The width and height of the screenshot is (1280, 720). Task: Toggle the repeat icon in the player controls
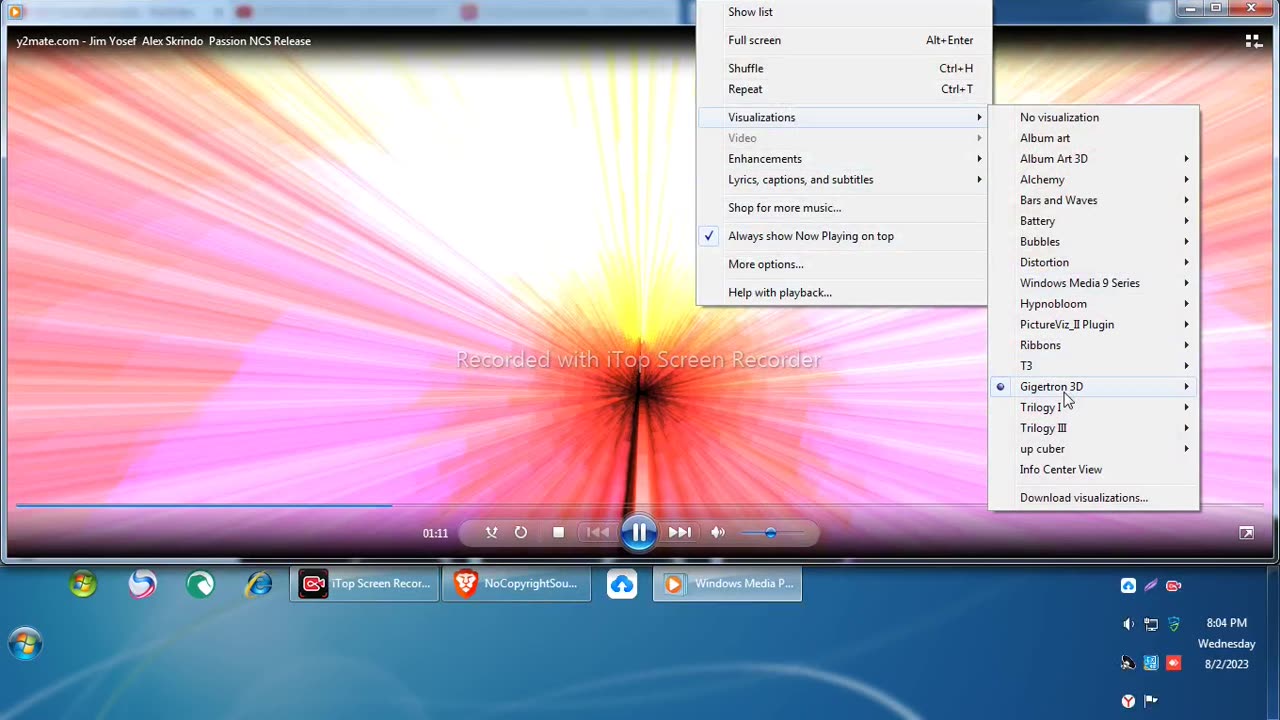tap(521, 533)
